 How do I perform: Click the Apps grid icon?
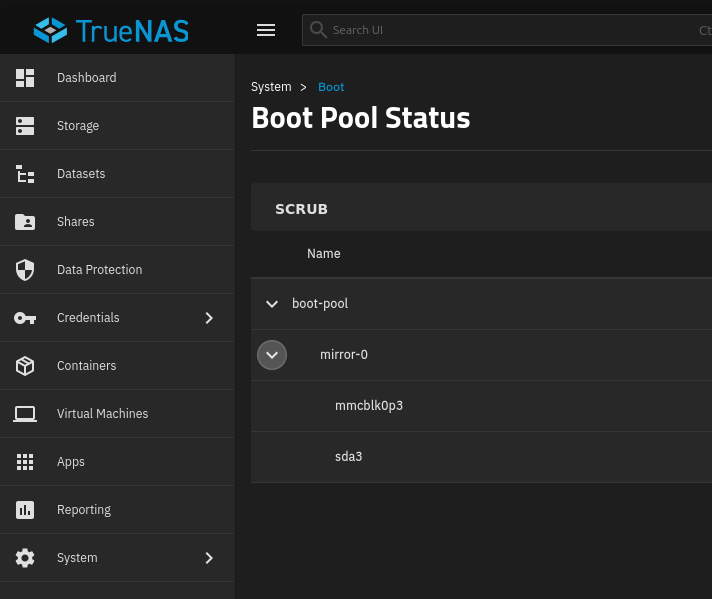pos(25,462)
